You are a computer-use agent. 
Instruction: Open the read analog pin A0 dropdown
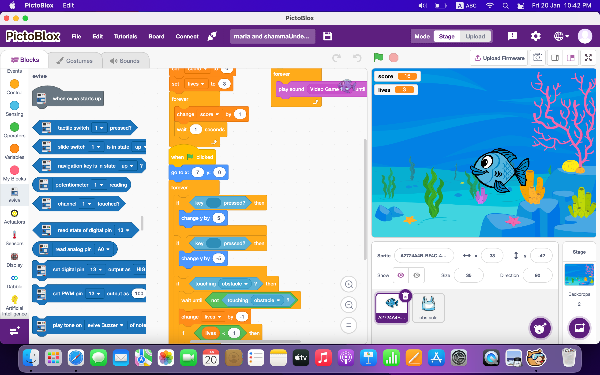104,249
